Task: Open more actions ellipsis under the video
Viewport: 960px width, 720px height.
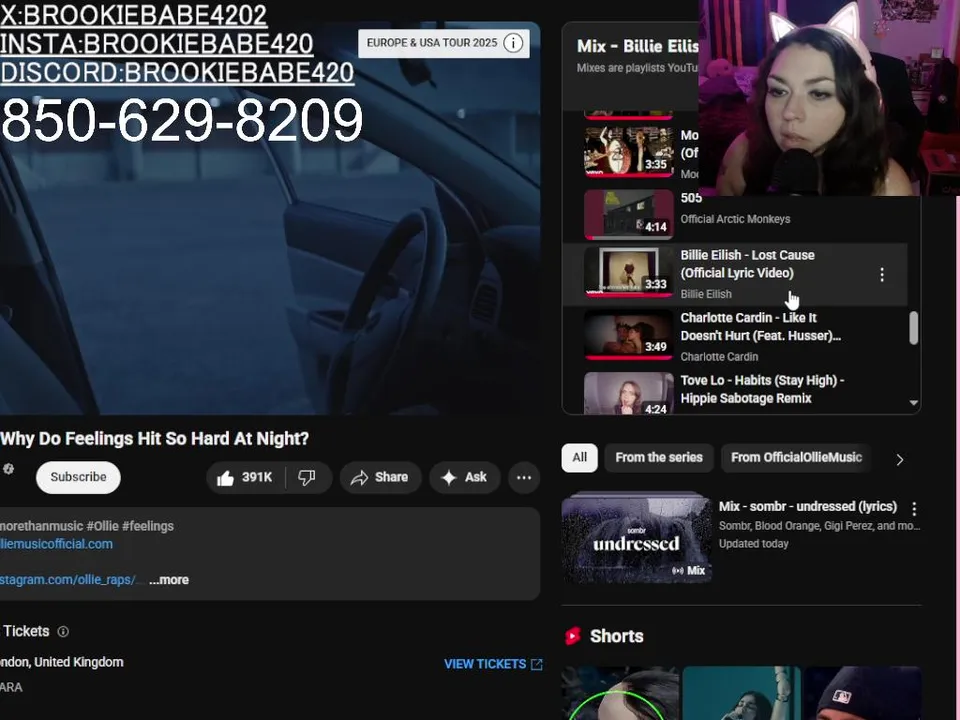Action: [x=524, y=478]
